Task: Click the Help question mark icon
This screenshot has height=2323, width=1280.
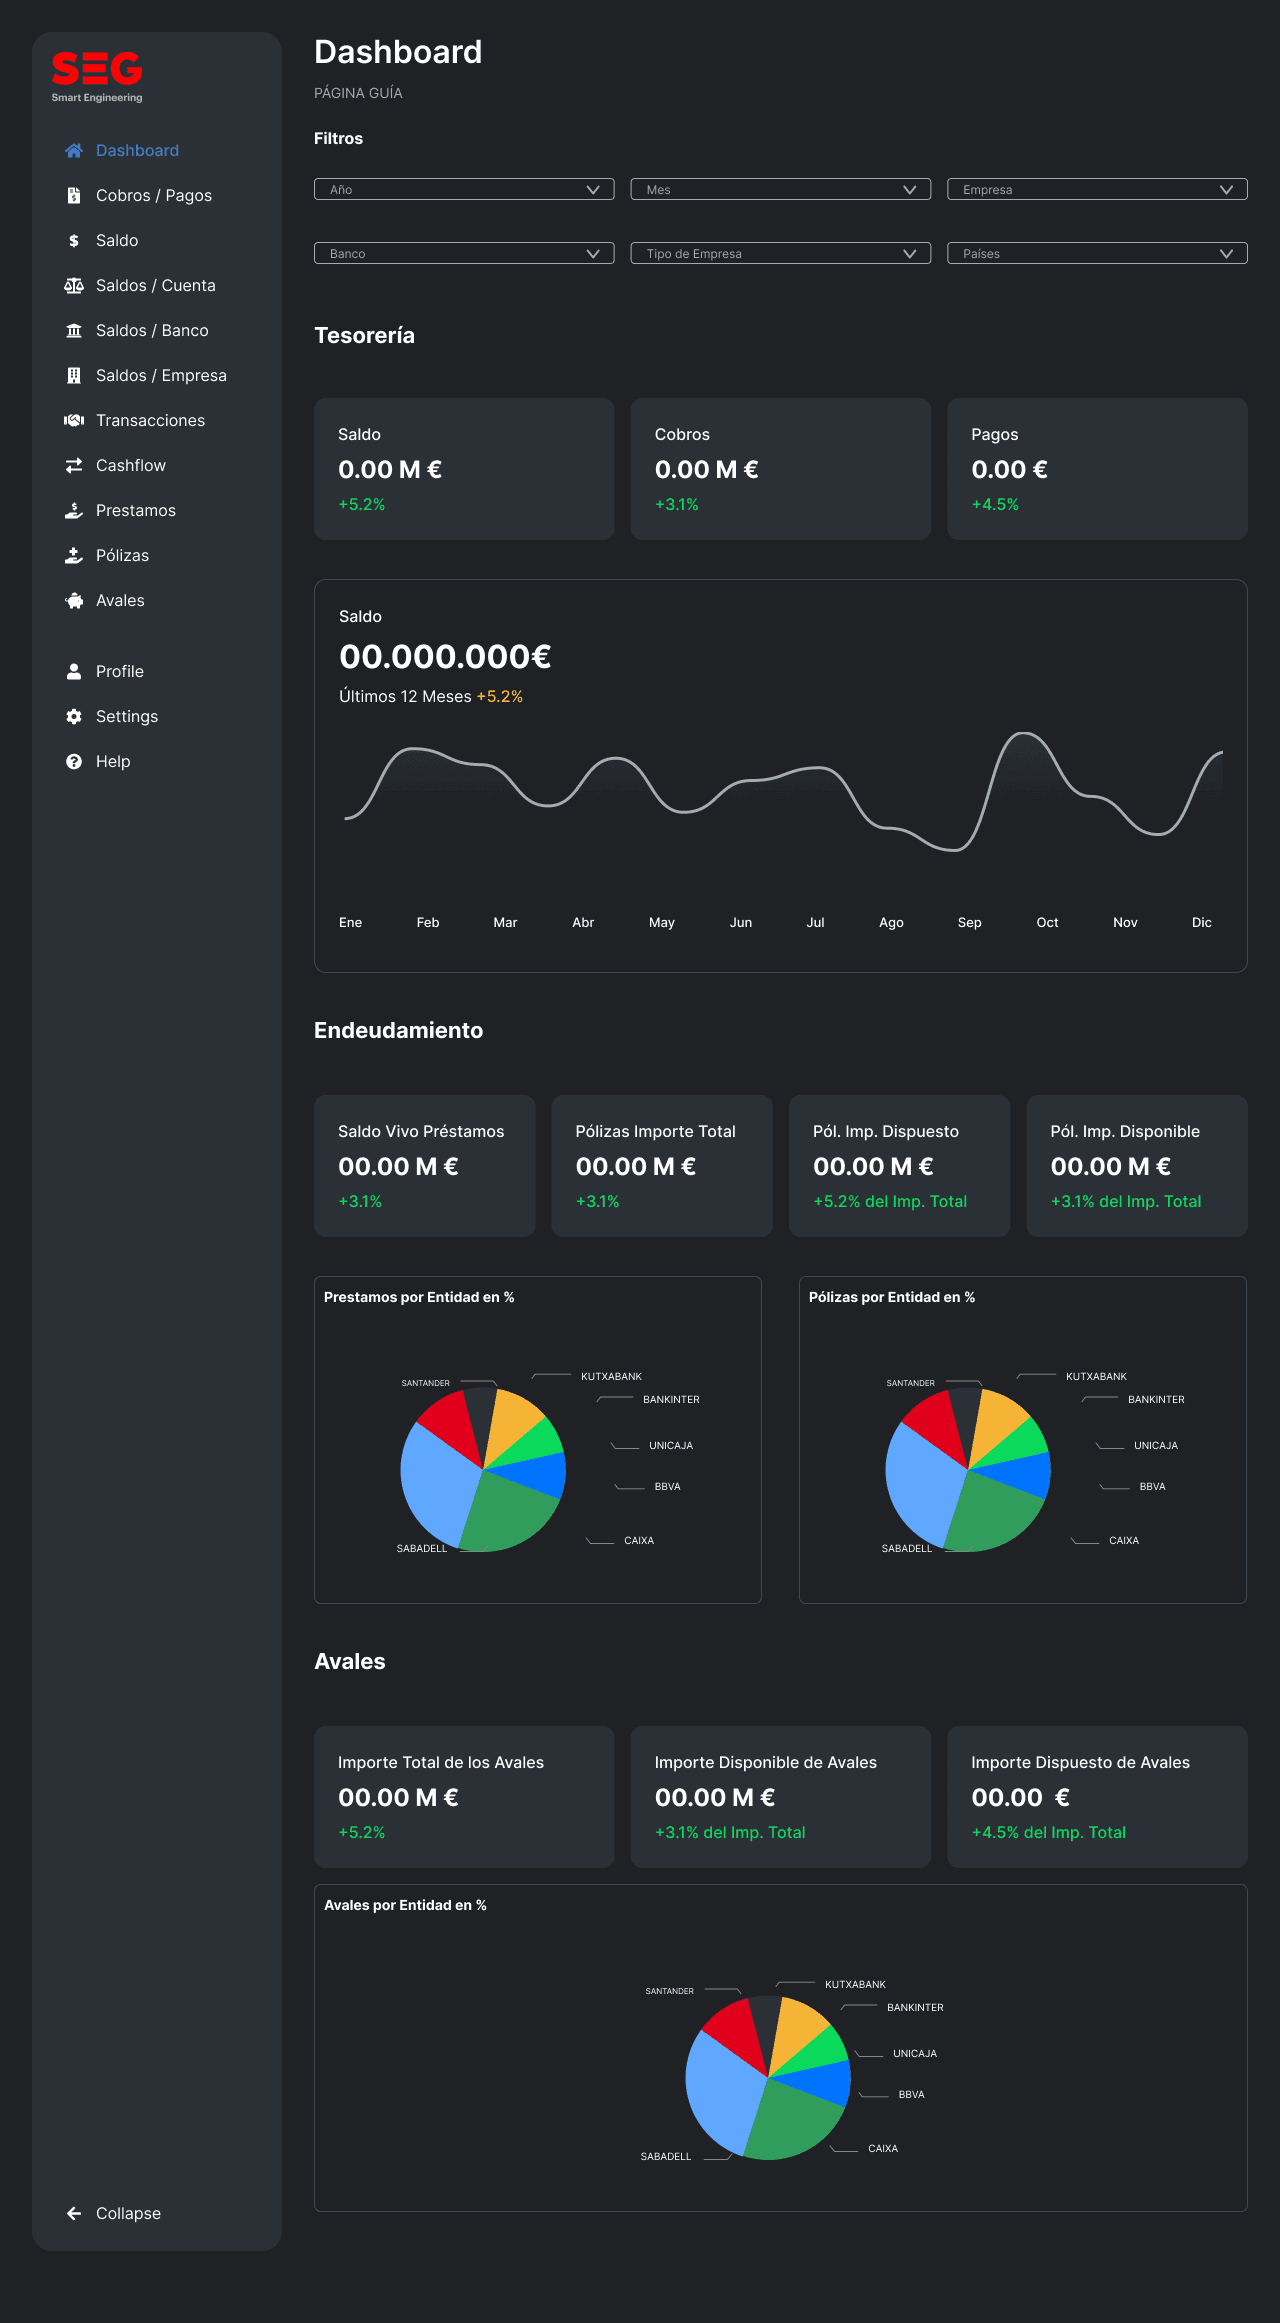Action: [x=74, y=762]
